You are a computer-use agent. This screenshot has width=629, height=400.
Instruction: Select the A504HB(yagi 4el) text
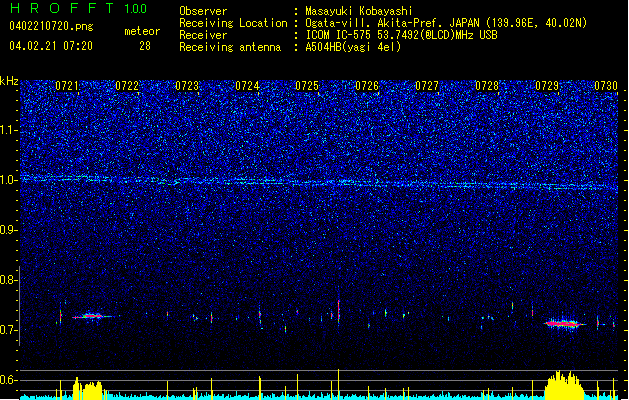(x=353, y=47)
